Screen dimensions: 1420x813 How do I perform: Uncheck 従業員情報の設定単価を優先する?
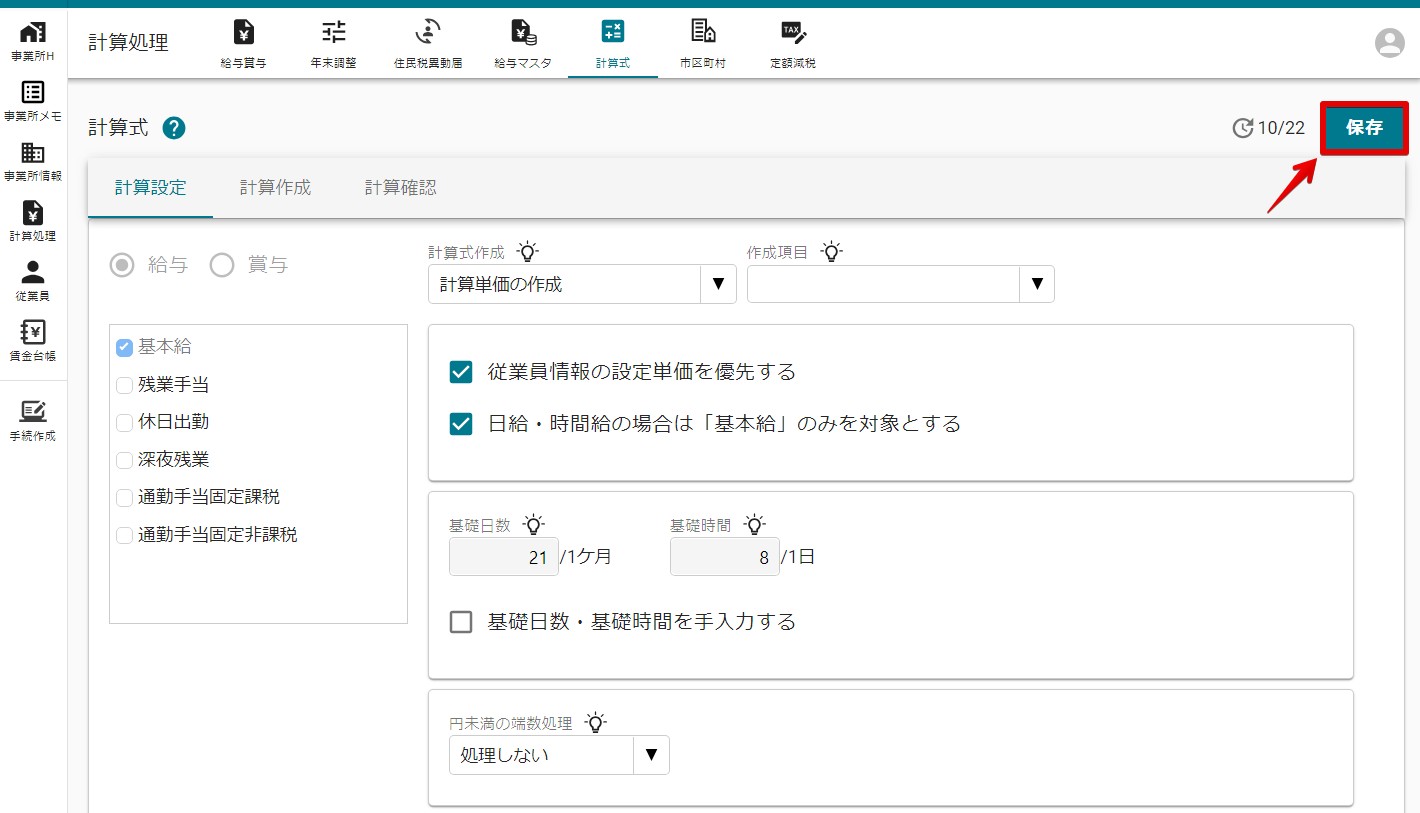click(x=461, y=372)
